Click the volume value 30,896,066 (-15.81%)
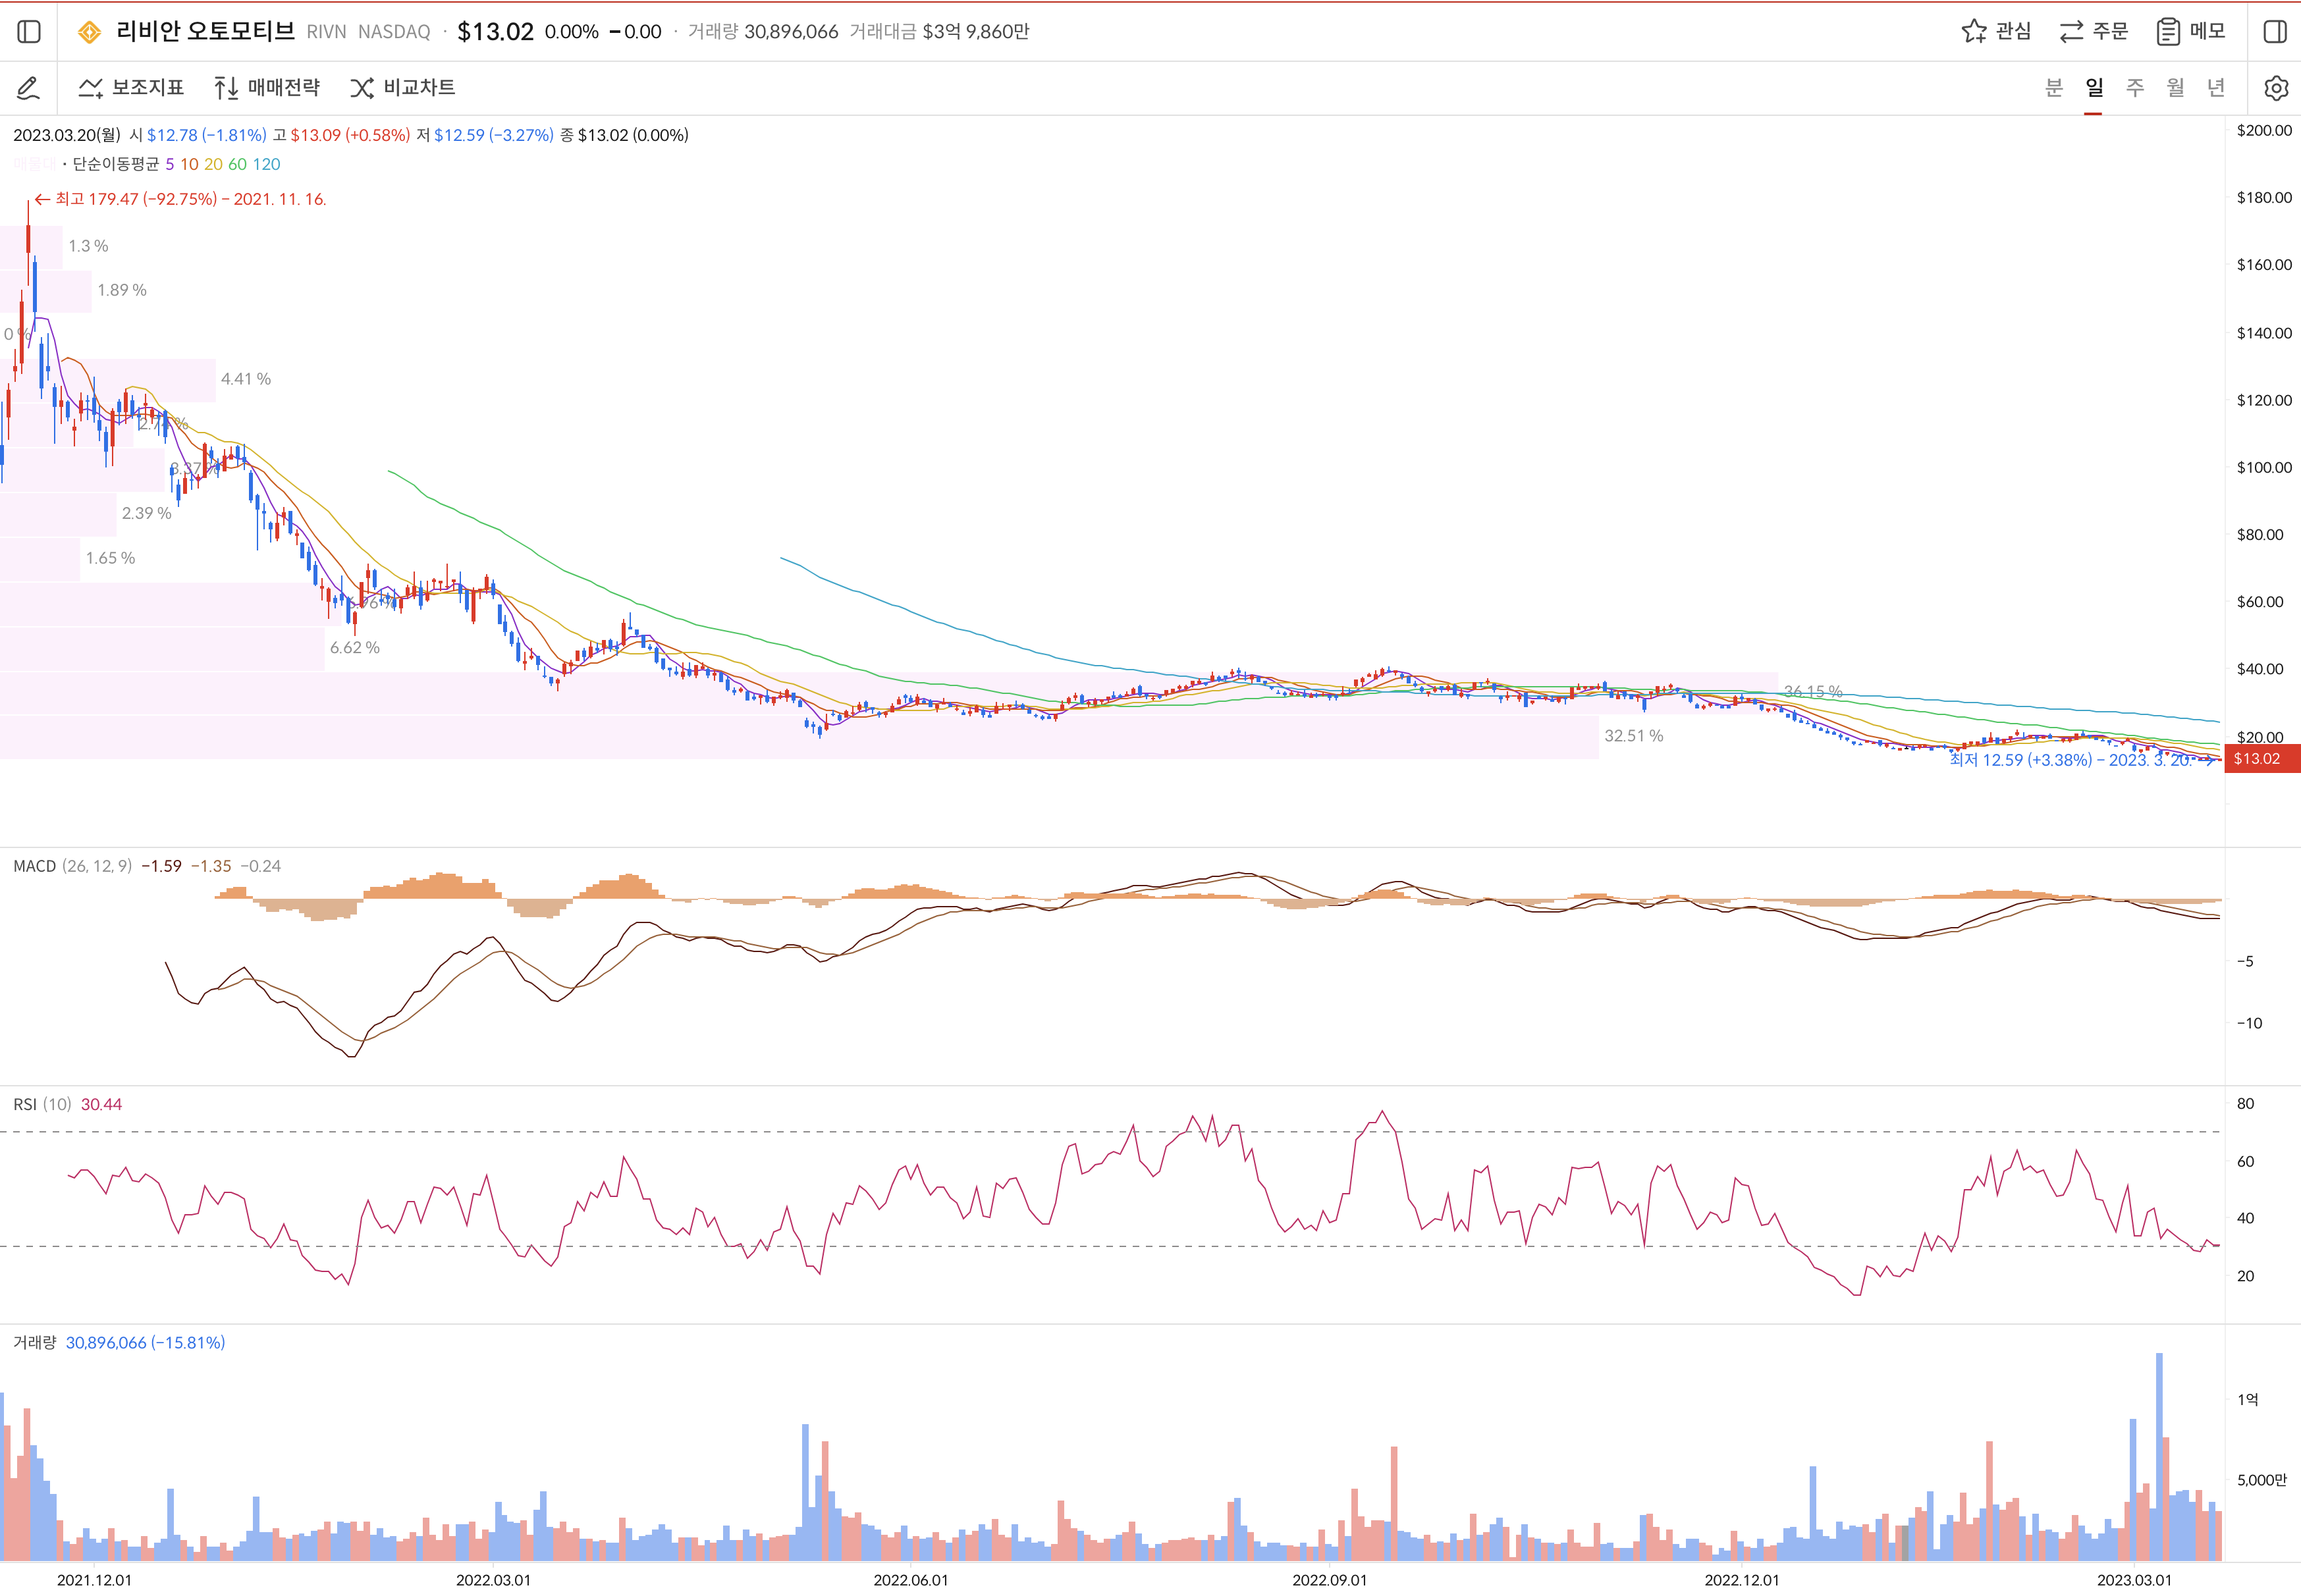Image resolution: width=2301 pixels, height=1596 pixels. [145, 1342]
